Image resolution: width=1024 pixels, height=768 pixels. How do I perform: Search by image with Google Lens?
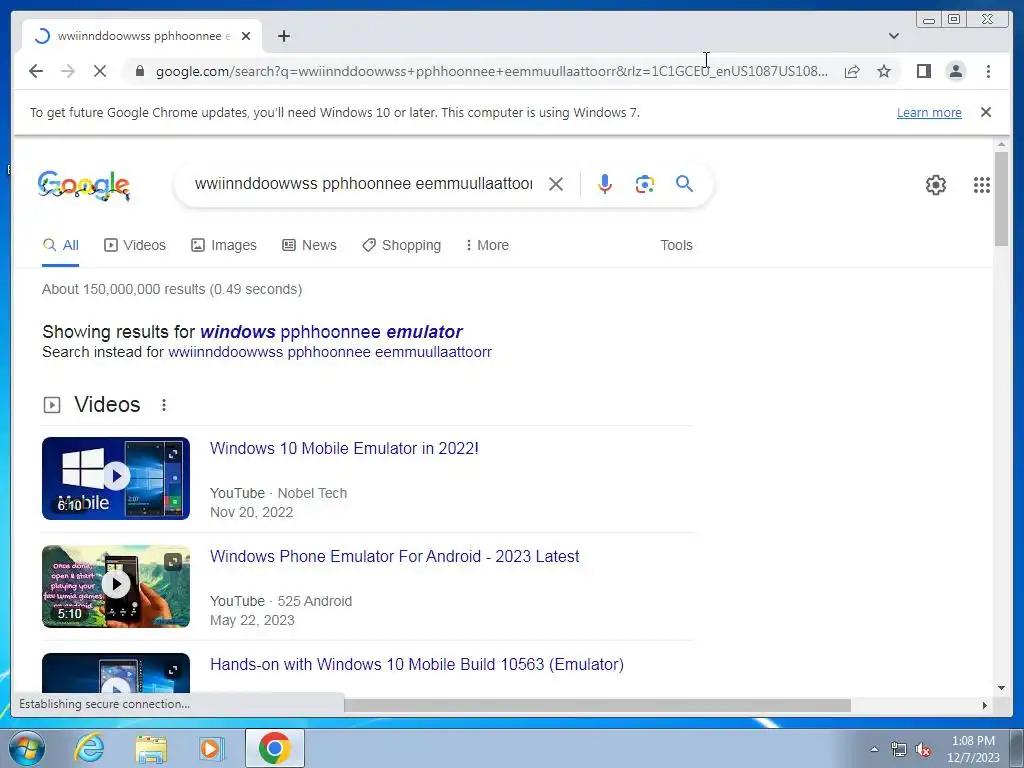pos(645,184)
